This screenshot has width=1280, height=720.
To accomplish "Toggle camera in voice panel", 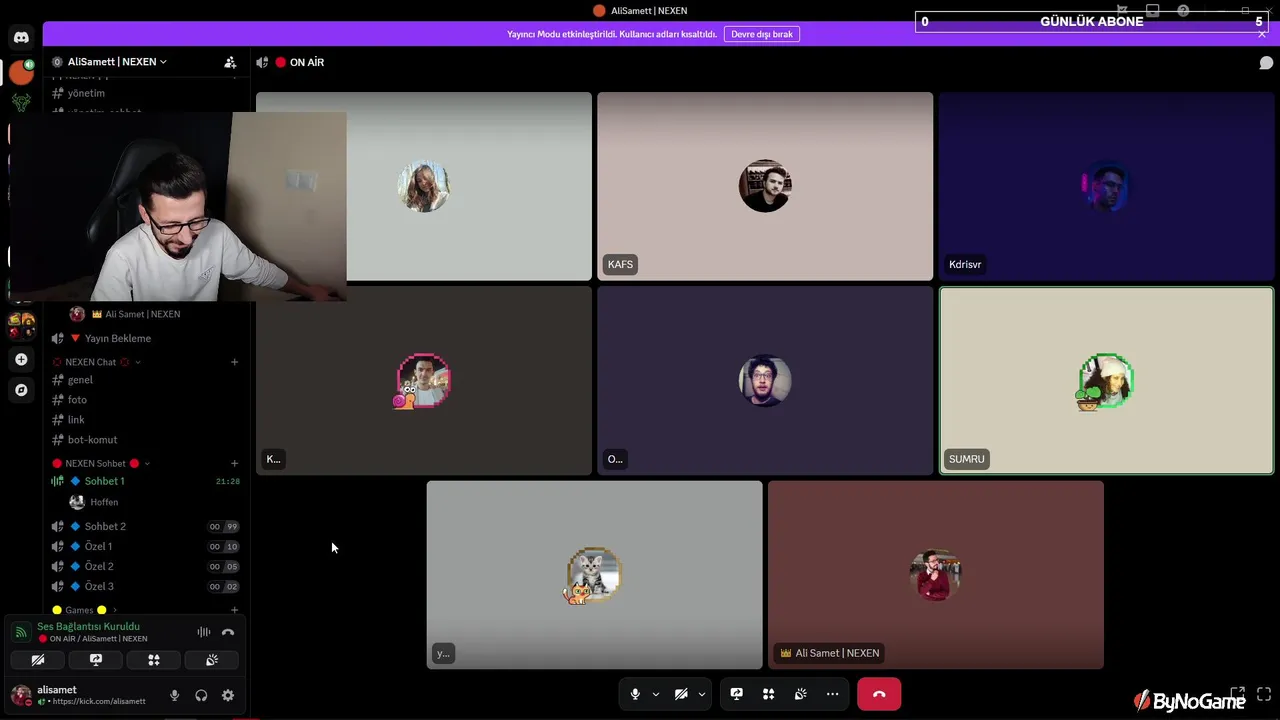I will pyautogui.click(x=38, y=660).
